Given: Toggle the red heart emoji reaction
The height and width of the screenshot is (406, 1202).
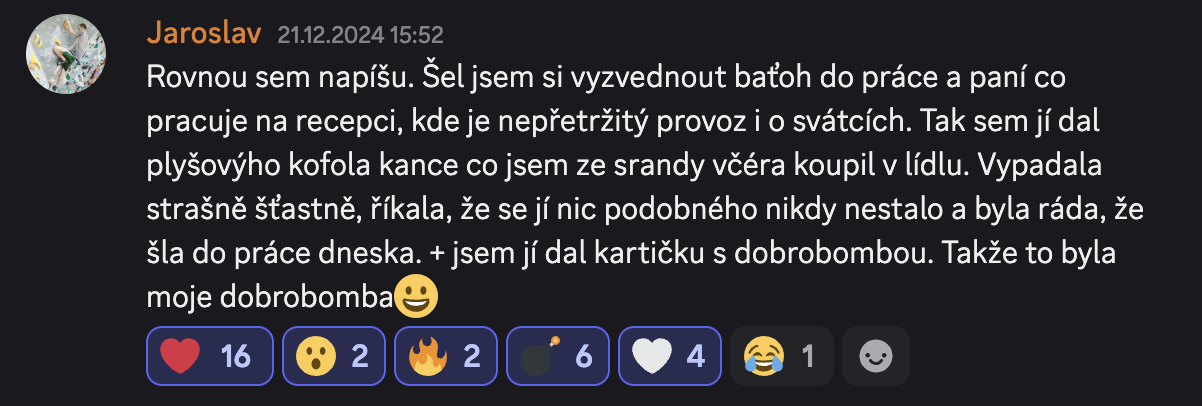Looking at the screenshot, I should click(209, 356).
